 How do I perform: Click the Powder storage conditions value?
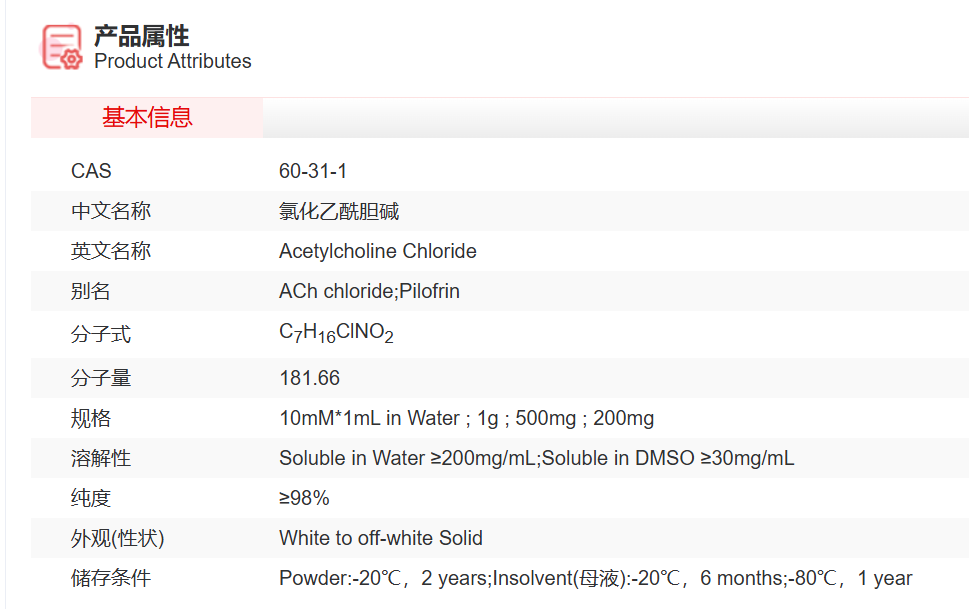point(595,578)
